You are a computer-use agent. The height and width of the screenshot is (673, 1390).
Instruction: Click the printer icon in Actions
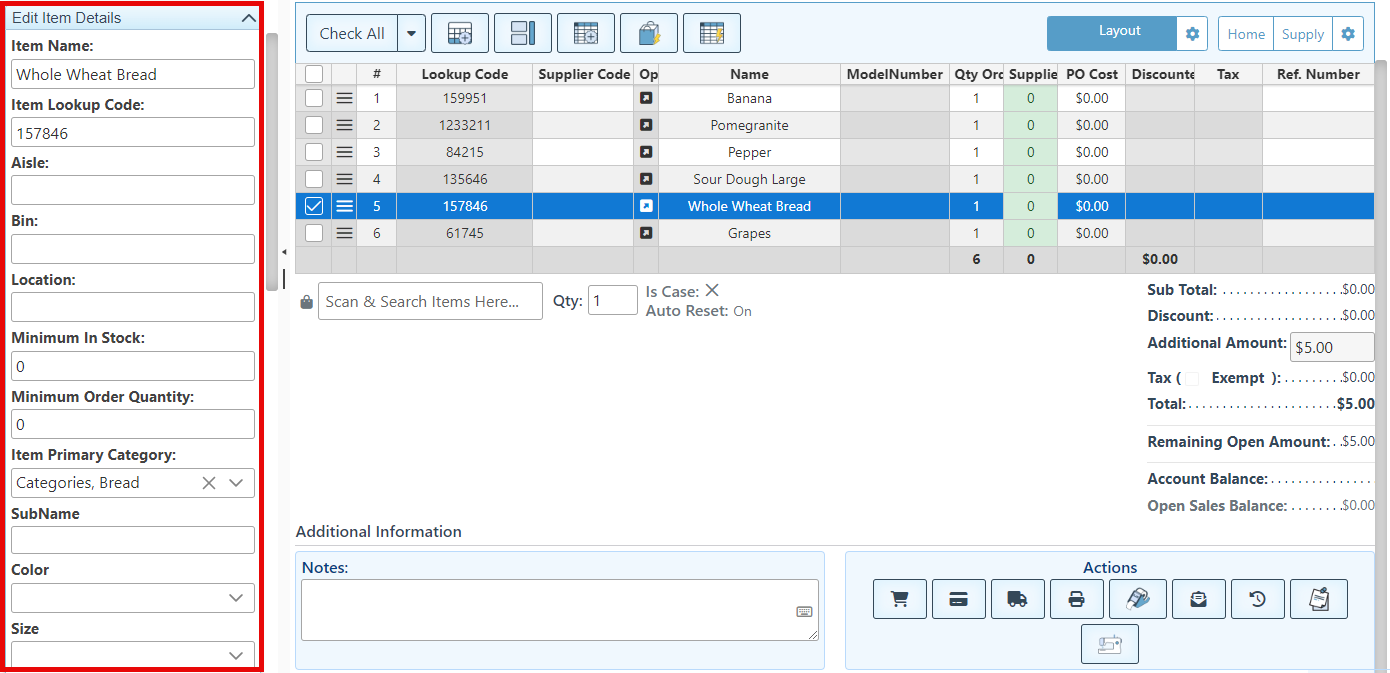click(x=1076, y=599)
